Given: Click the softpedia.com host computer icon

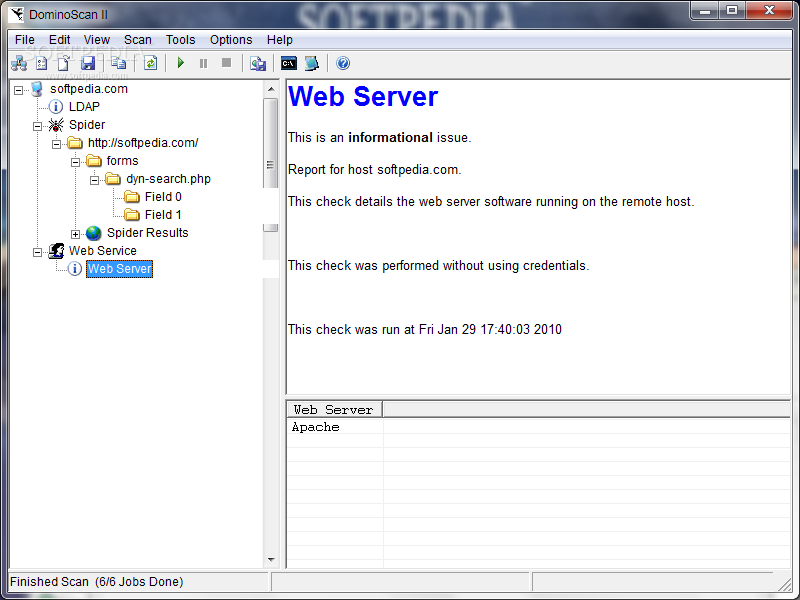Looking at the screenshot, I should click(x=37, y=89).
